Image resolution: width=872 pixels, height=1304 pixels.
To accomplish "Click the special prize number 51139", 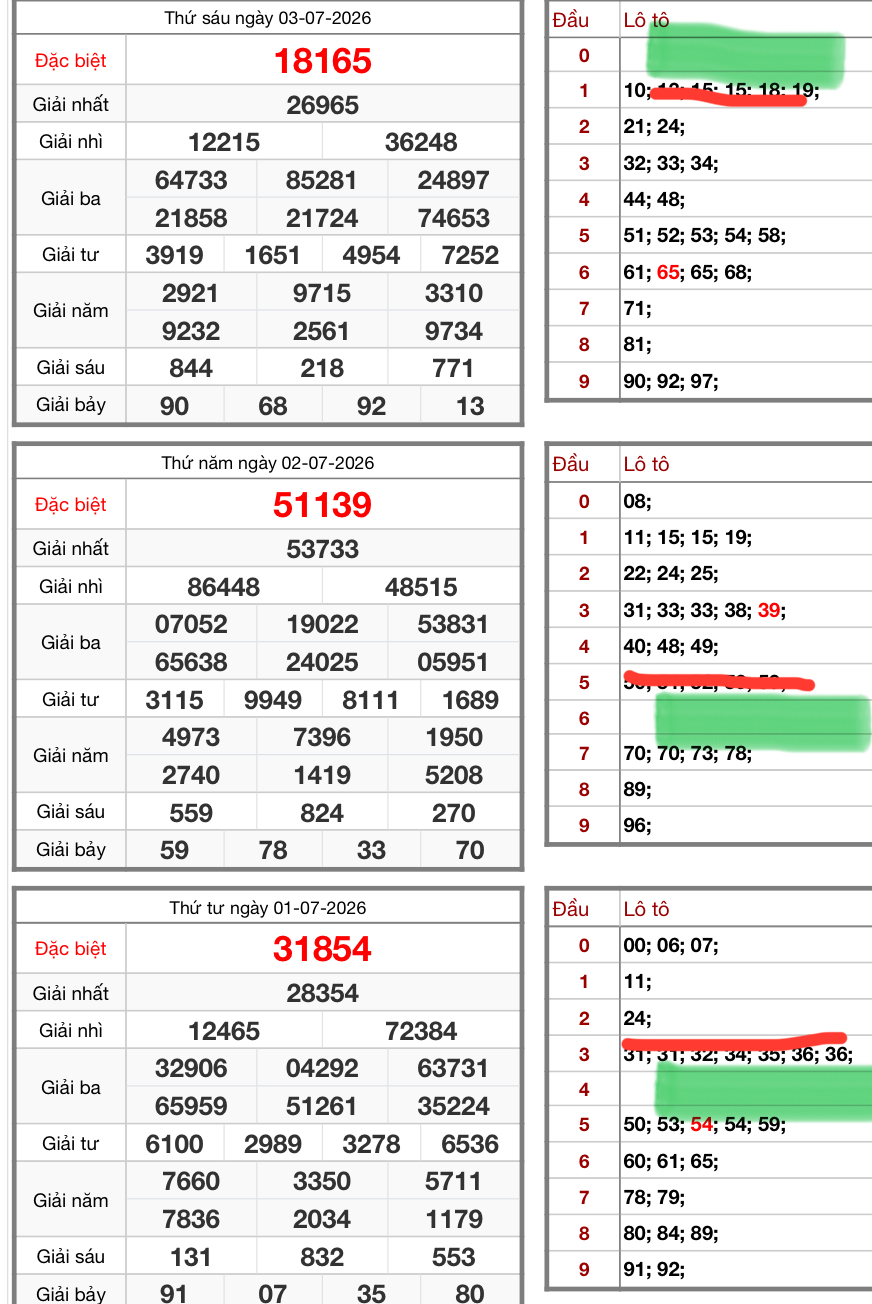I will [x=322, y=505].
